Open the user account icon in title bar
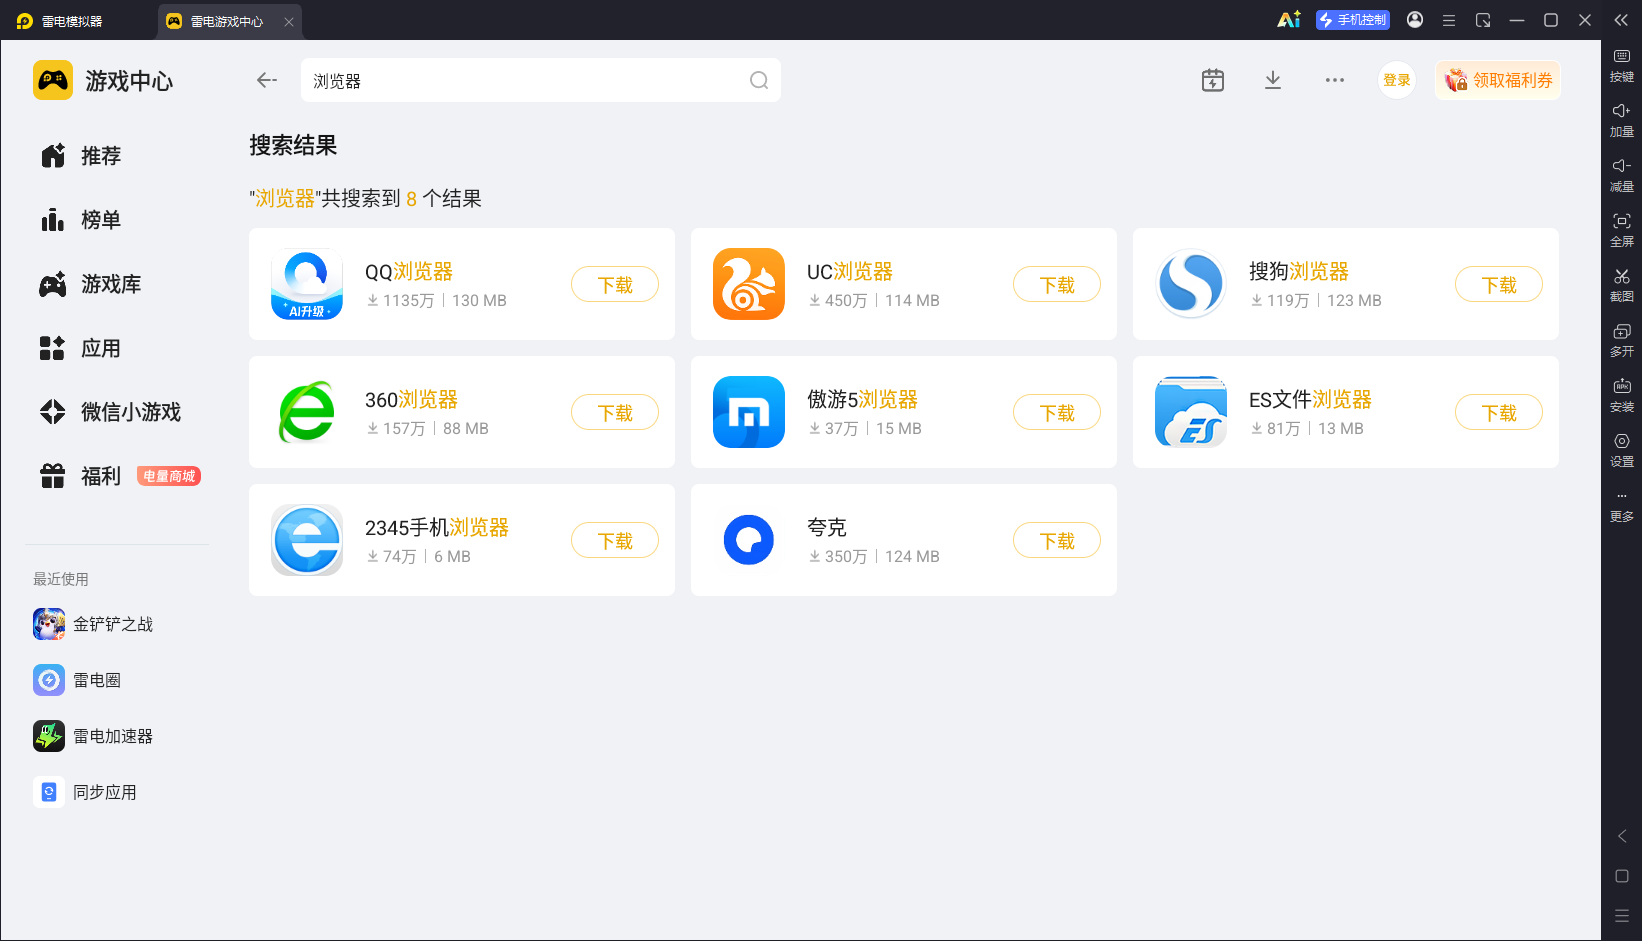The width and height of the screenshot is (1642, 941). coord(1415,20)
